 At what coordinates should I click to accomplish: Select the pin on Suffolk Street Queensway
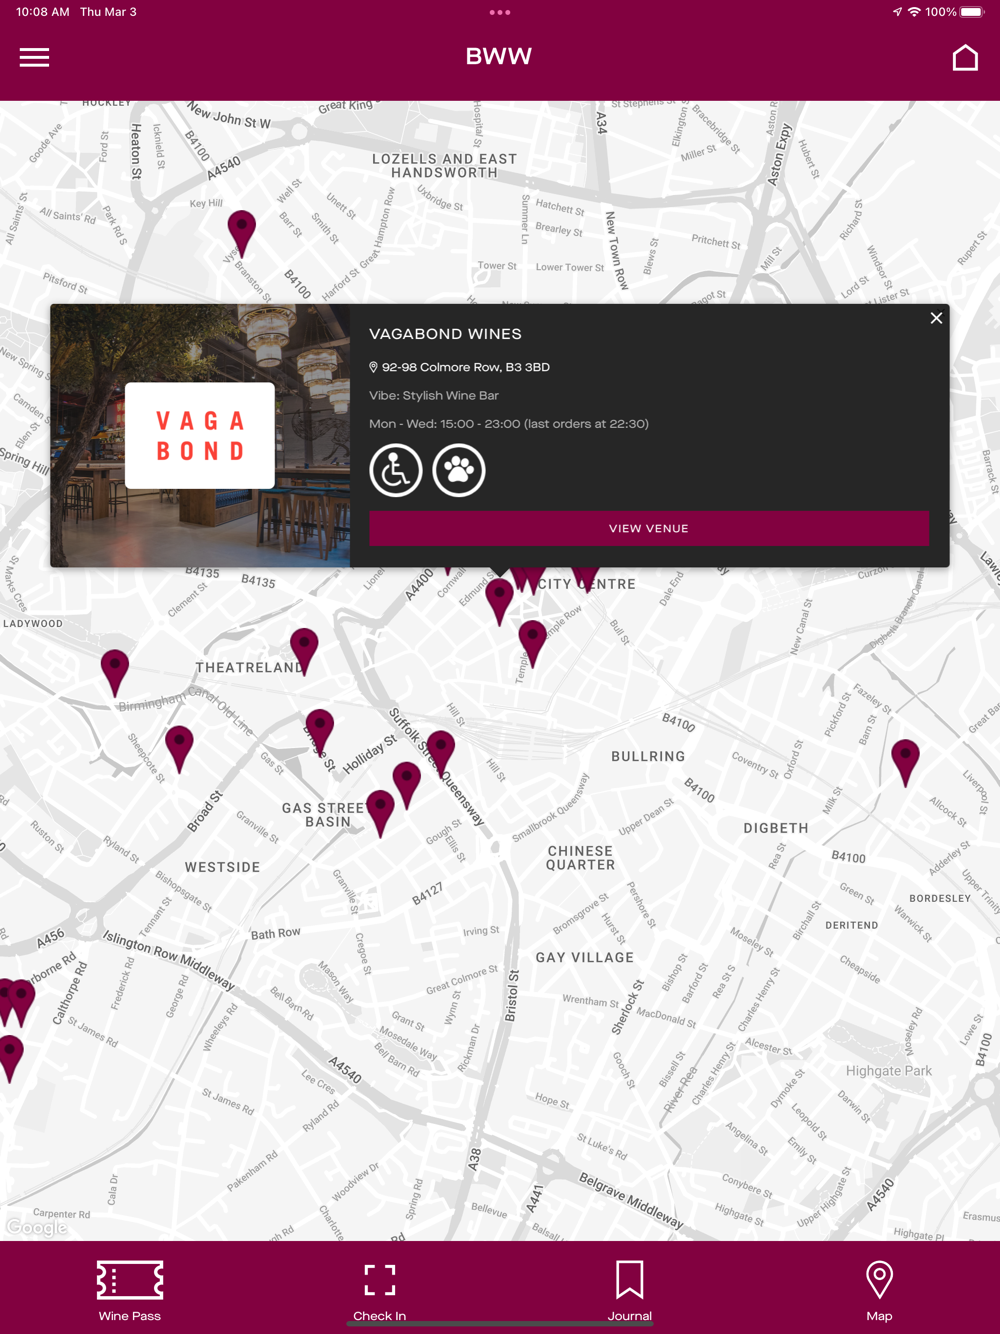coord(441,753)
